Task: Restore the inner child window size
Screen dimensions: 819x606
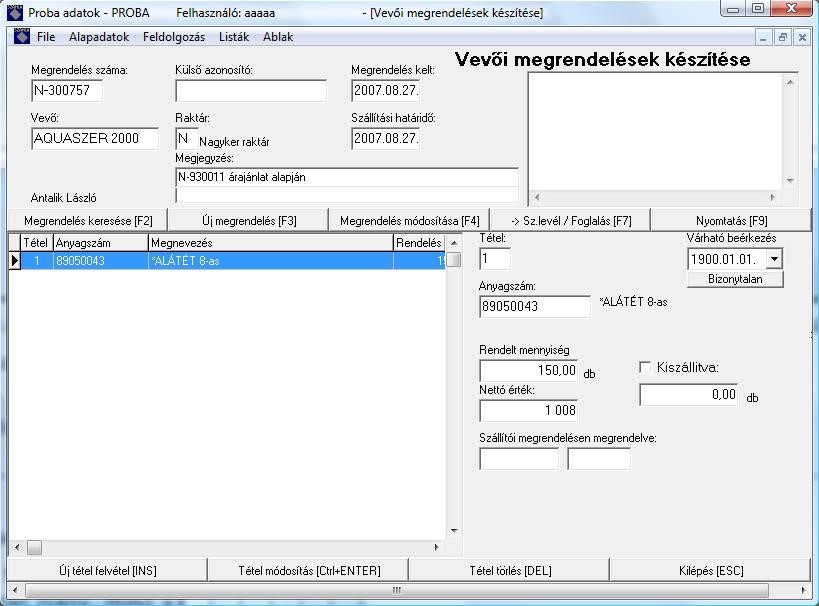Action: coord(783,37)
